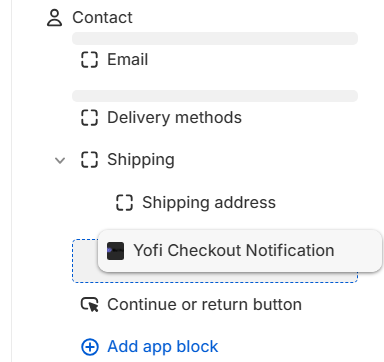This screenshot has width=384, height=362.
Task: Open the Email block
Action: coord(127,60)
